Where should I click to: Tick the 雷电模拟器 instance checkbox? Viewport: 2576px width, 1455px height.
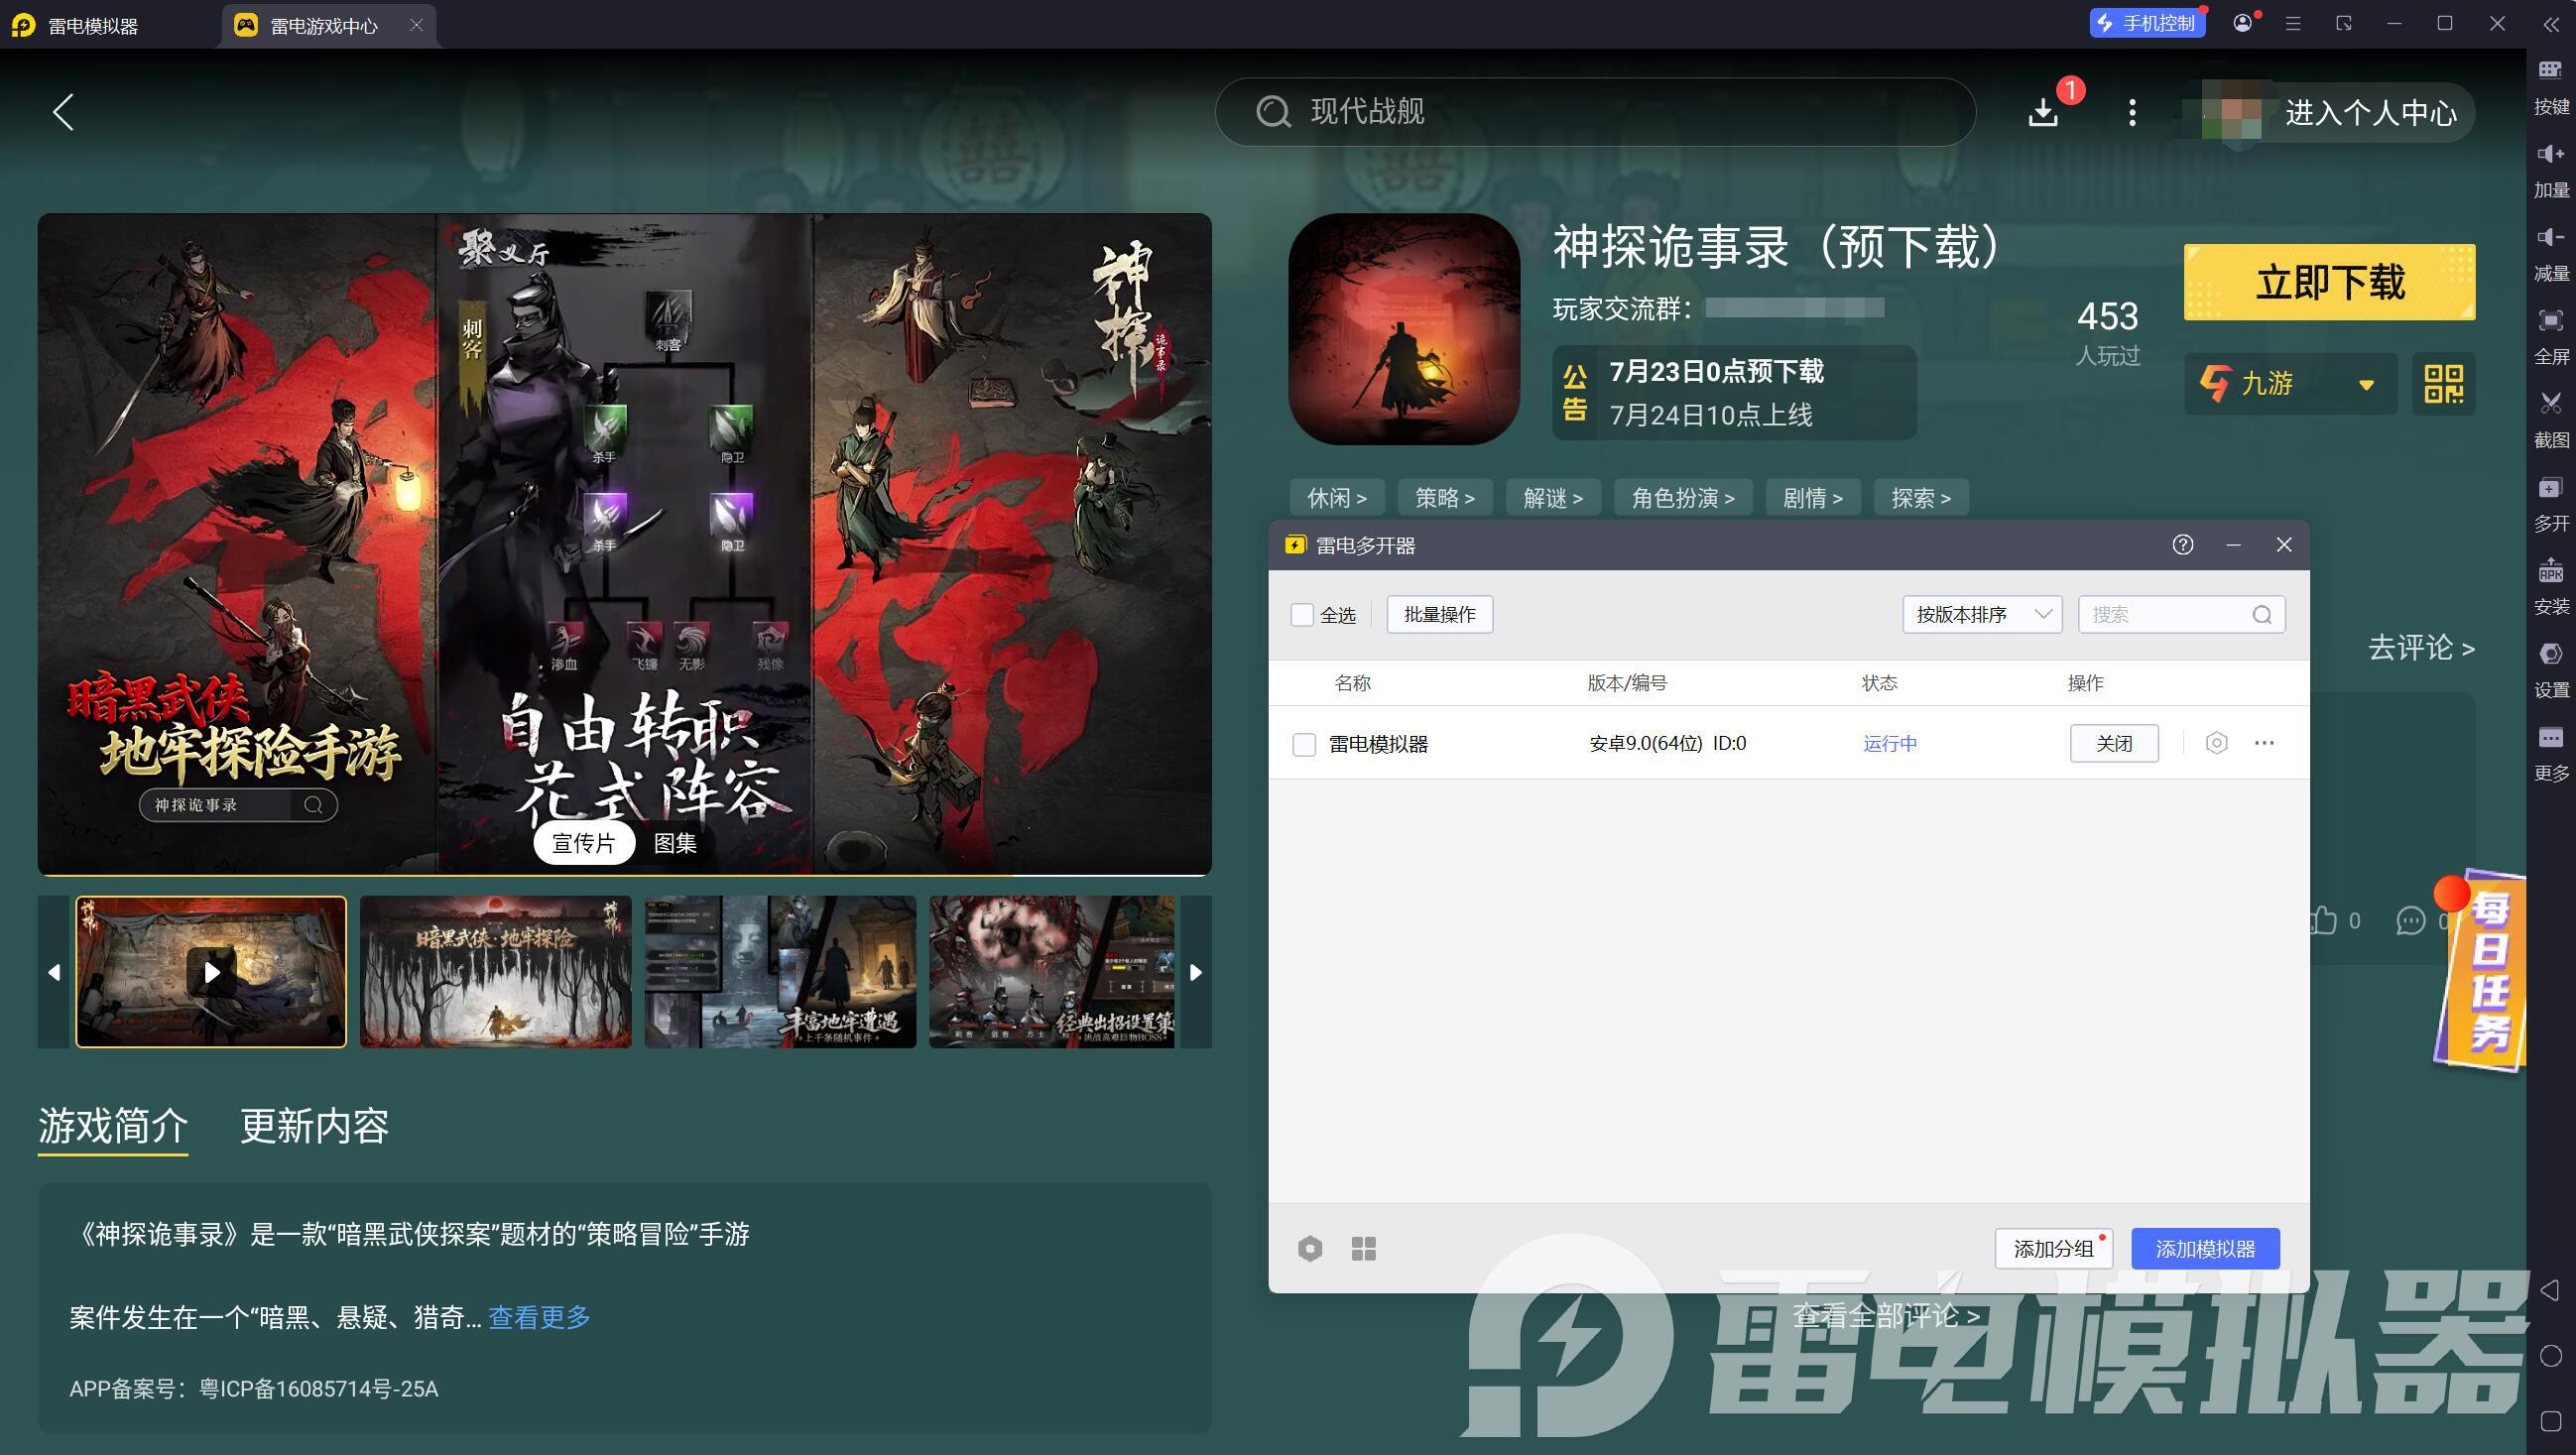point(1304,744)
